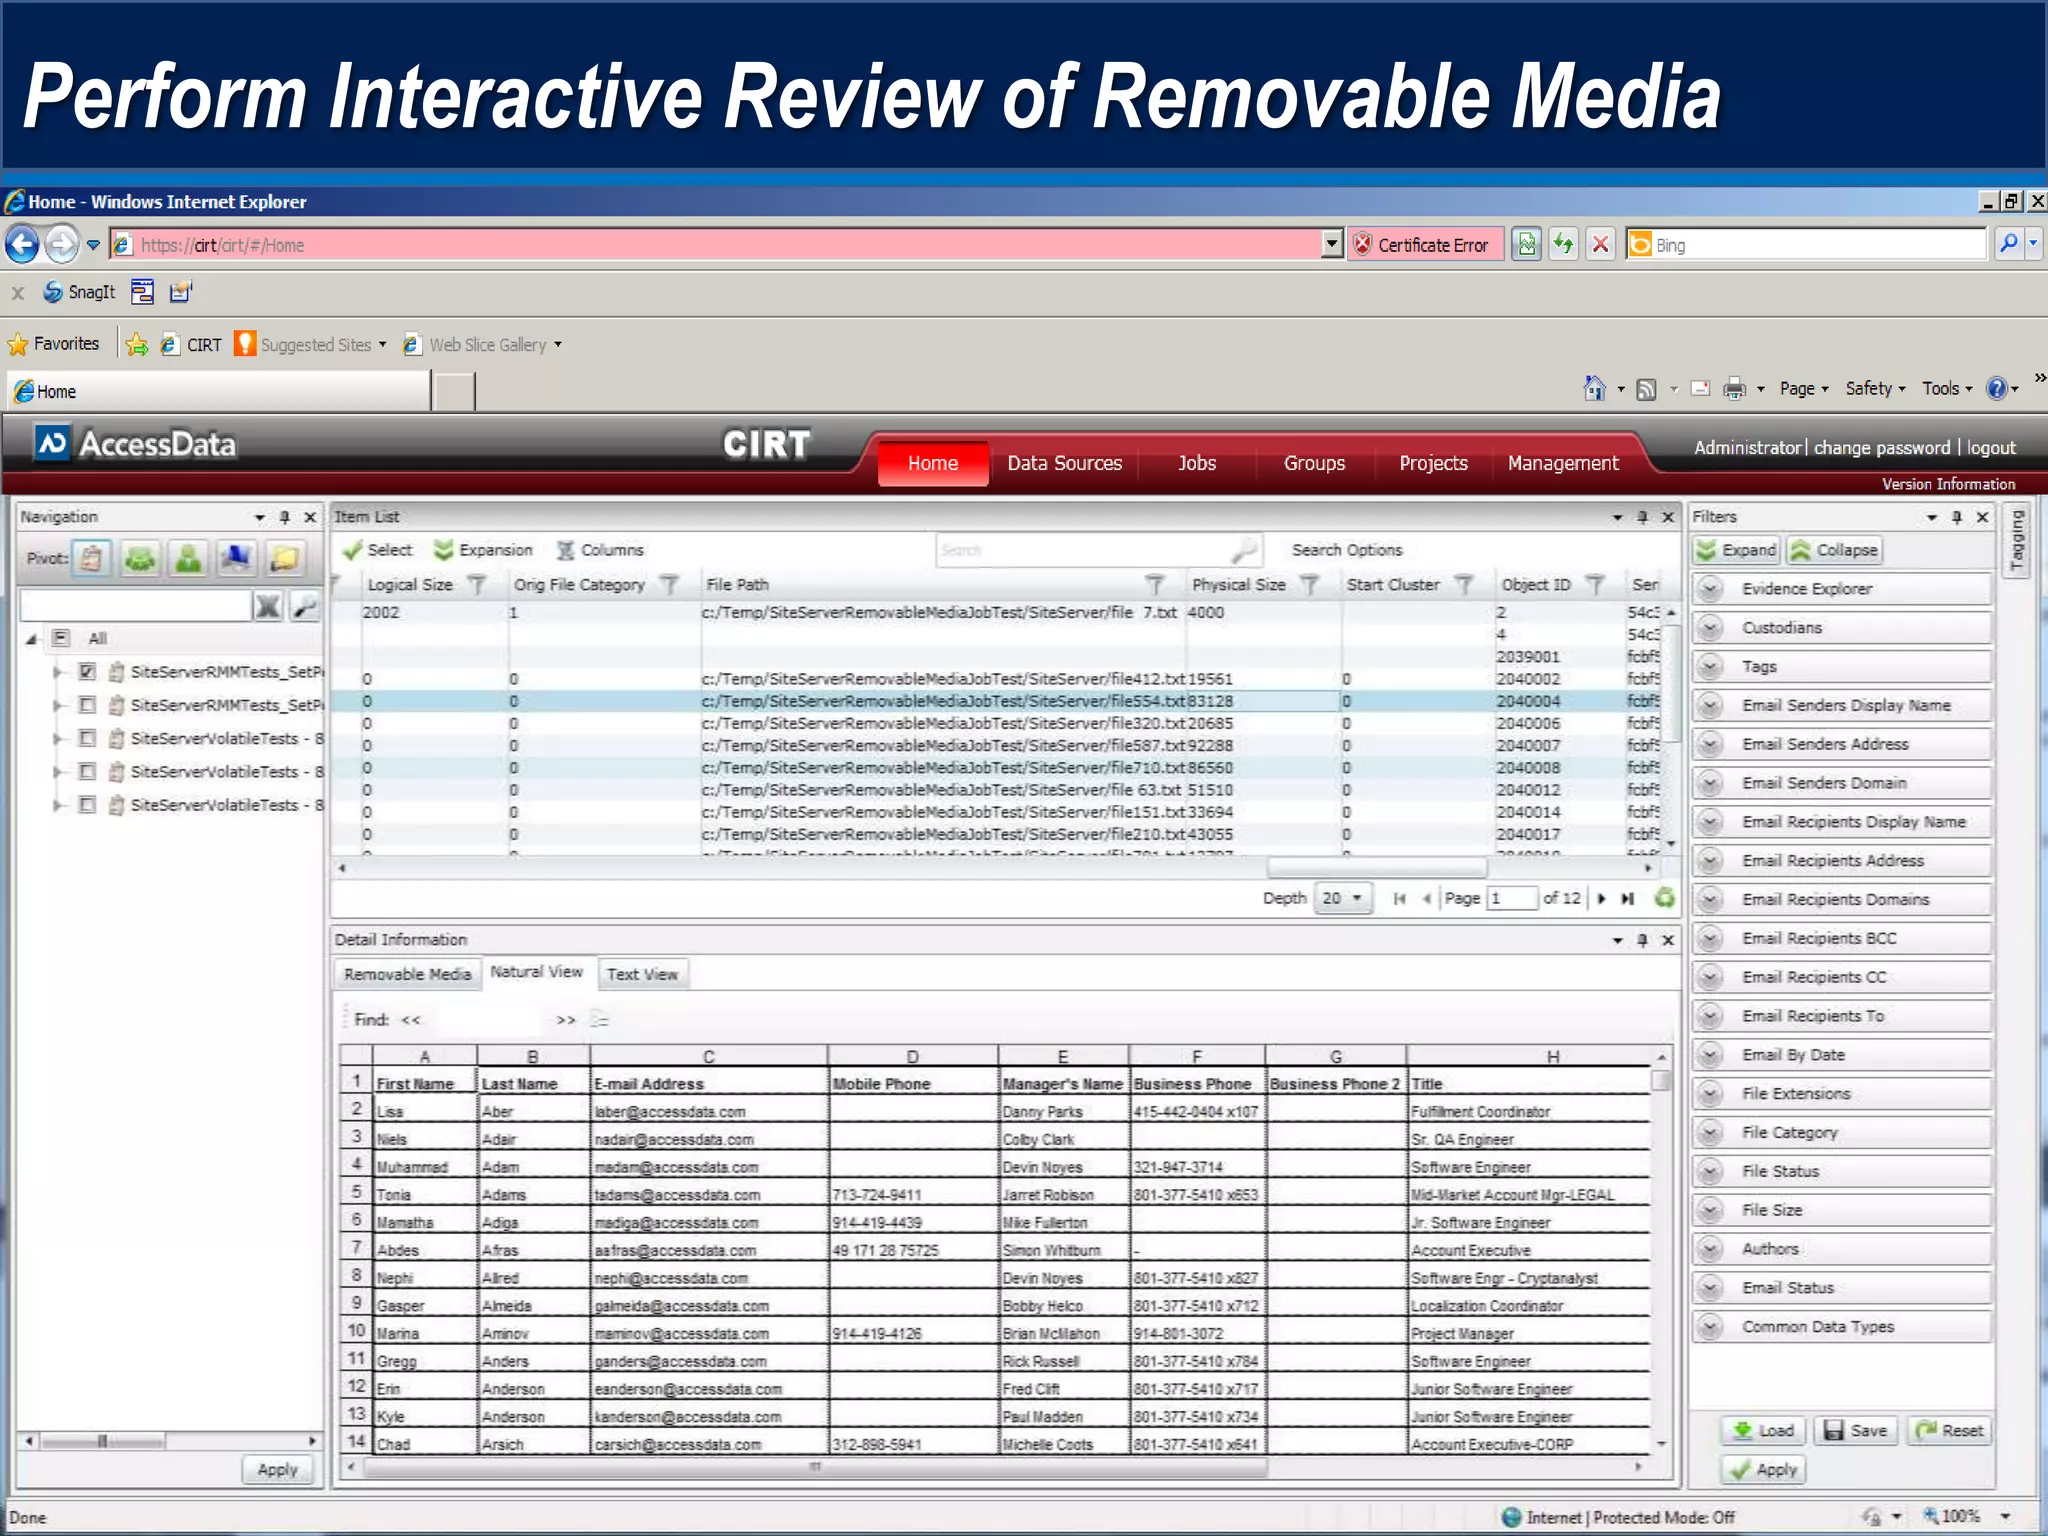Expand the Custodians filter

(1711, 628)
